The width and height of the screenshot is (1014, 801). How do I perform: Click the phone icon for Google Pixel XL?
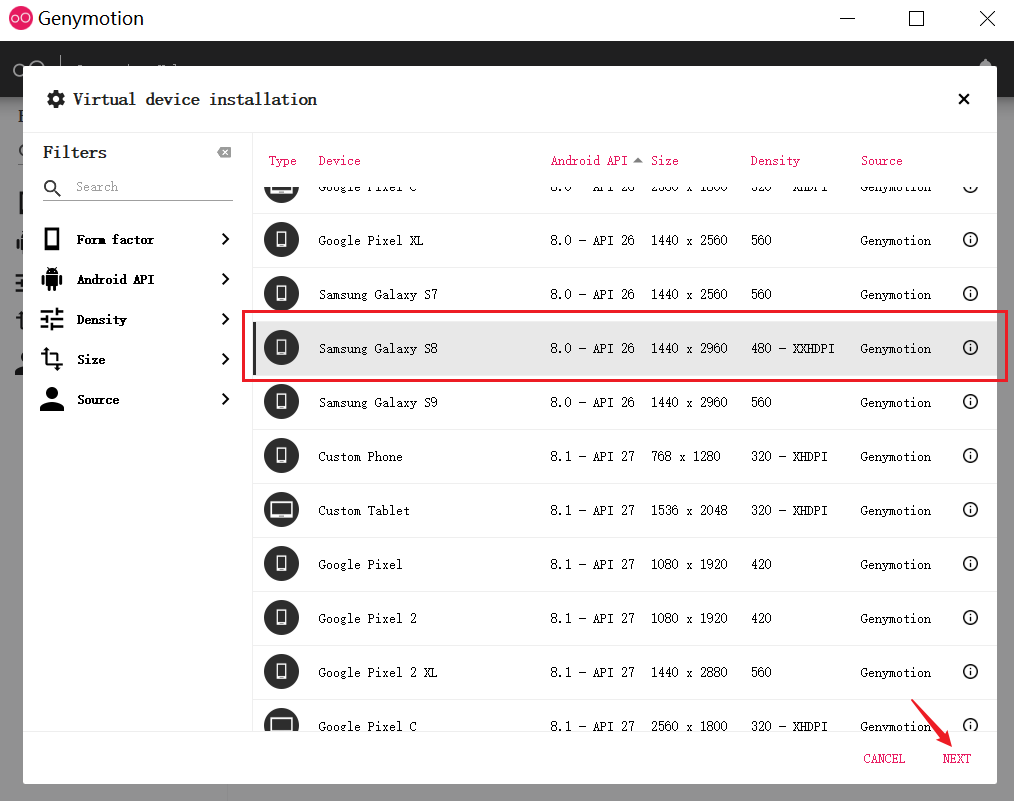(281, 240)
